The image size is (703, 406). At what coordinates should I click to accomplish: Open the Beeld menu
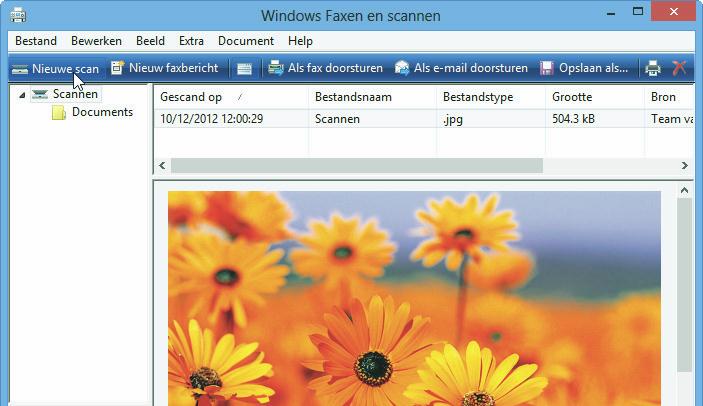(150, 41)
